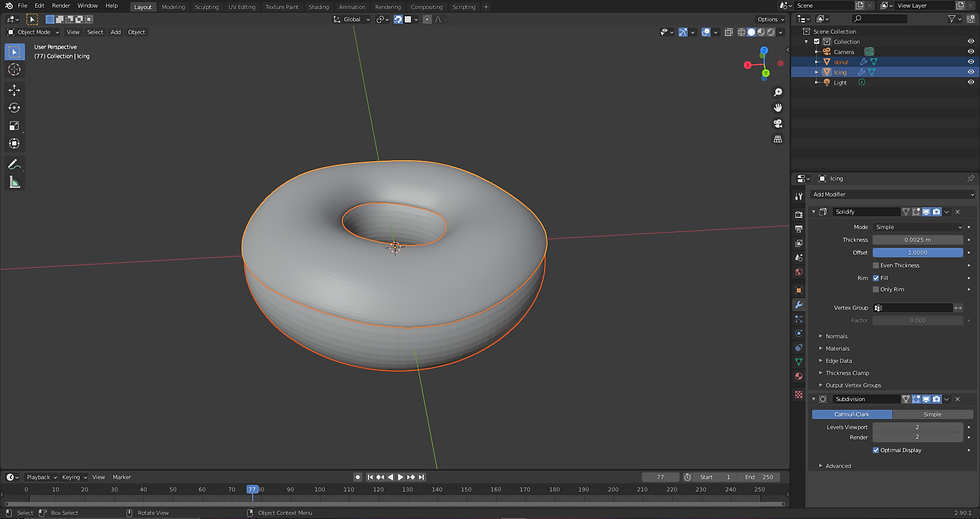Select the Cursor tool in the toolbar
Viewport: 980px width, 519px height.
(14, 69)
